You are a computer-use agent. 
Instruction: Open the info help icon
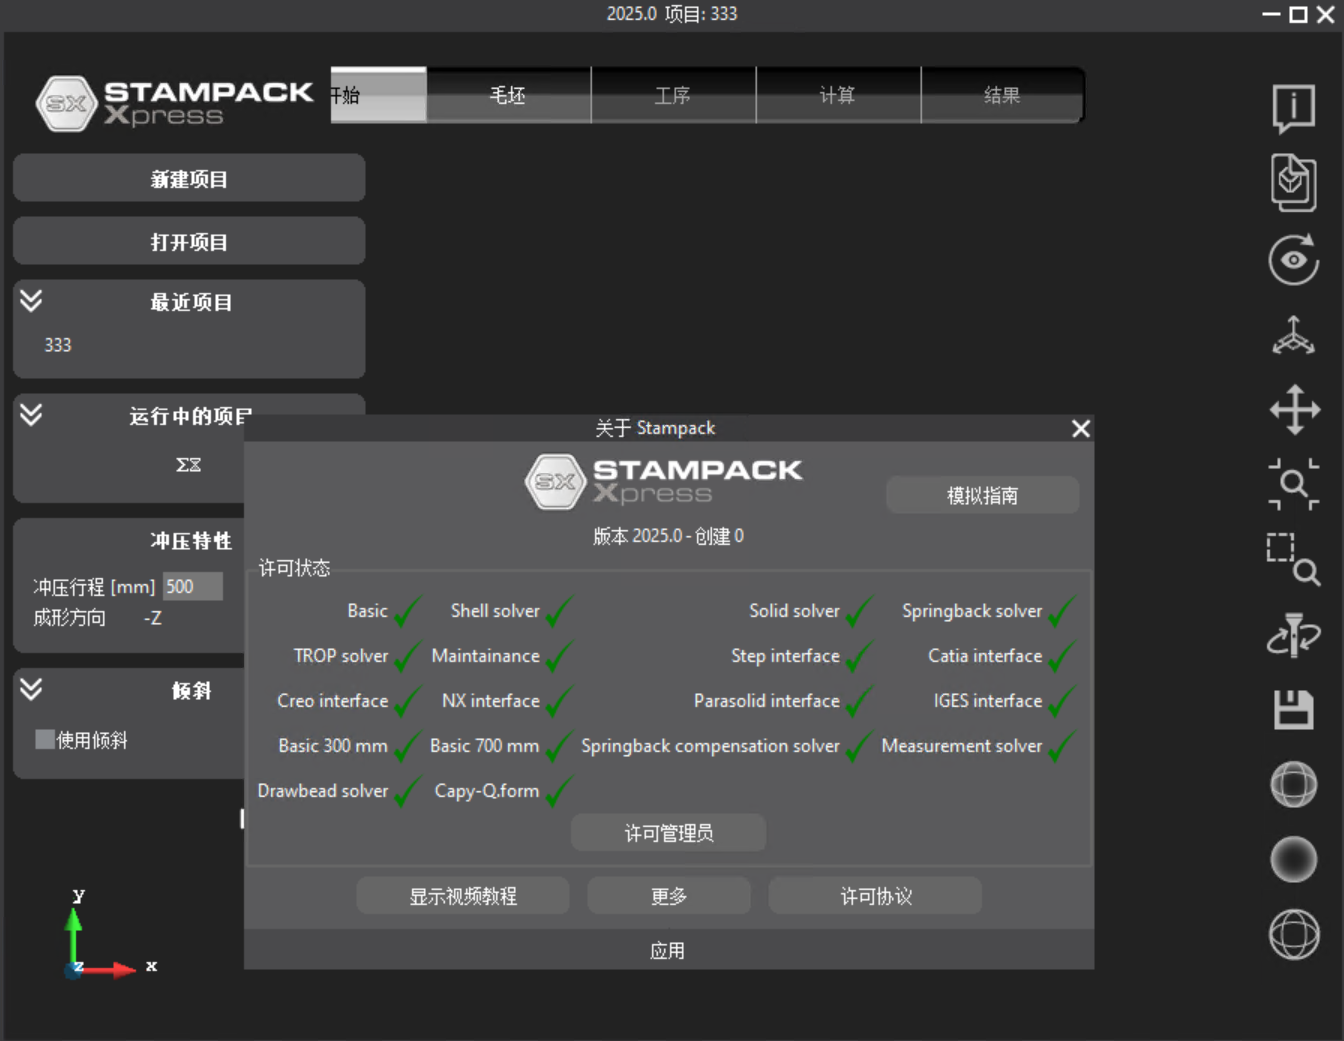tap(1293, 108)
